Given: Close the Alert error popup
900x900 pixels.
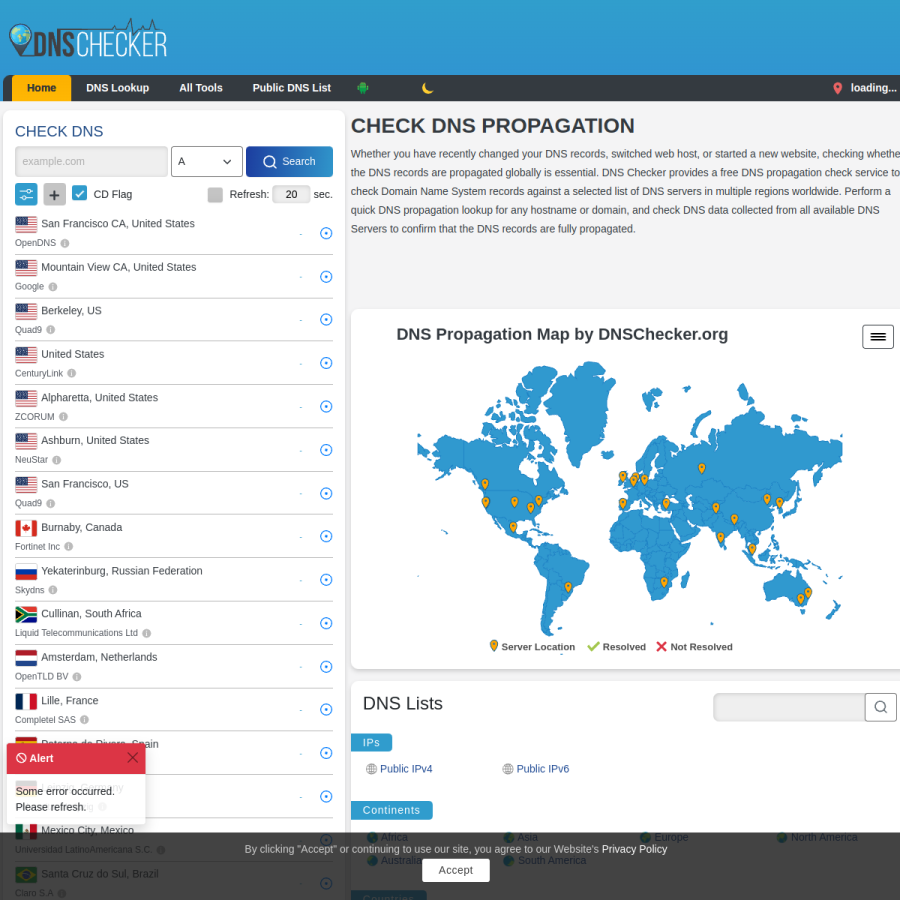Looking at the screenshot, I should (x=133, y=758).
